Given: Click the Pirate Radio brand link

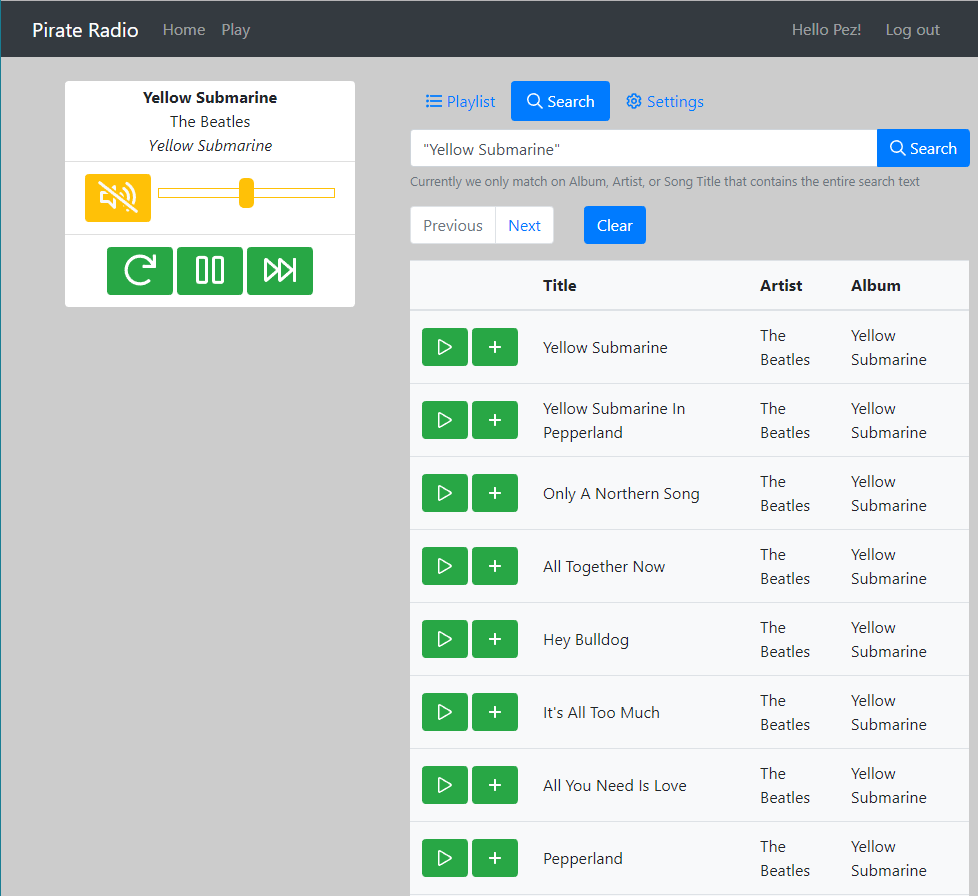Looking at the screenshot, I should (x=85, y=30).
